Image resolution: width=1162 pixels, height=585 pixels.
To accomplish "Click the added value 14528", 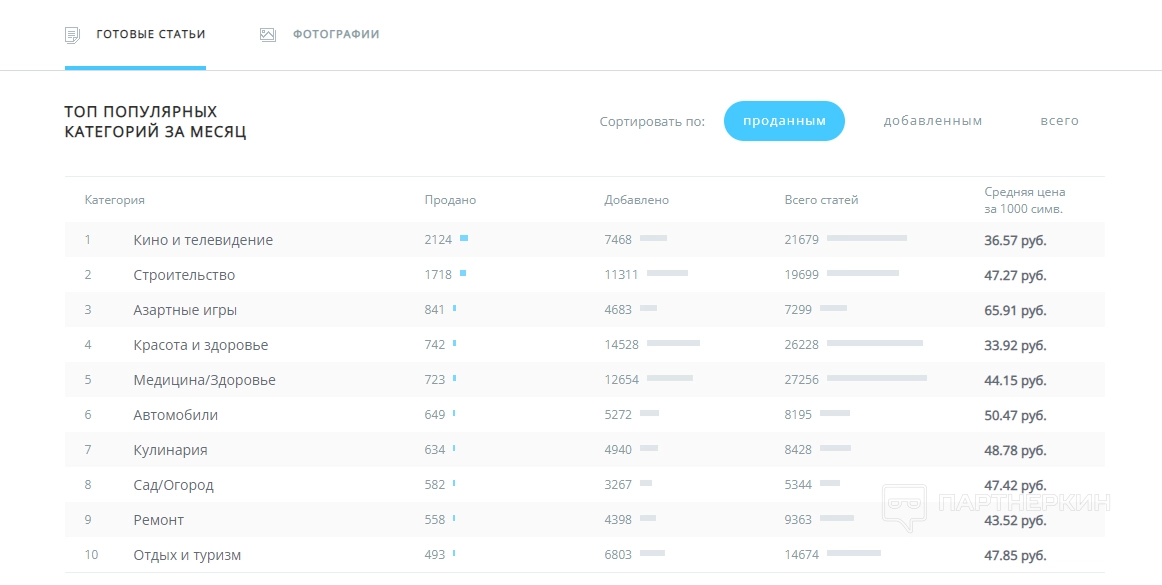I will (621, 345).
